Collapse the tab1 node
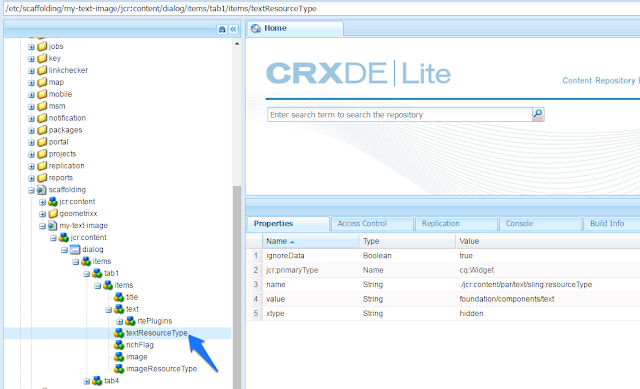Screen dimensions: 640x389 click(87, 273)
